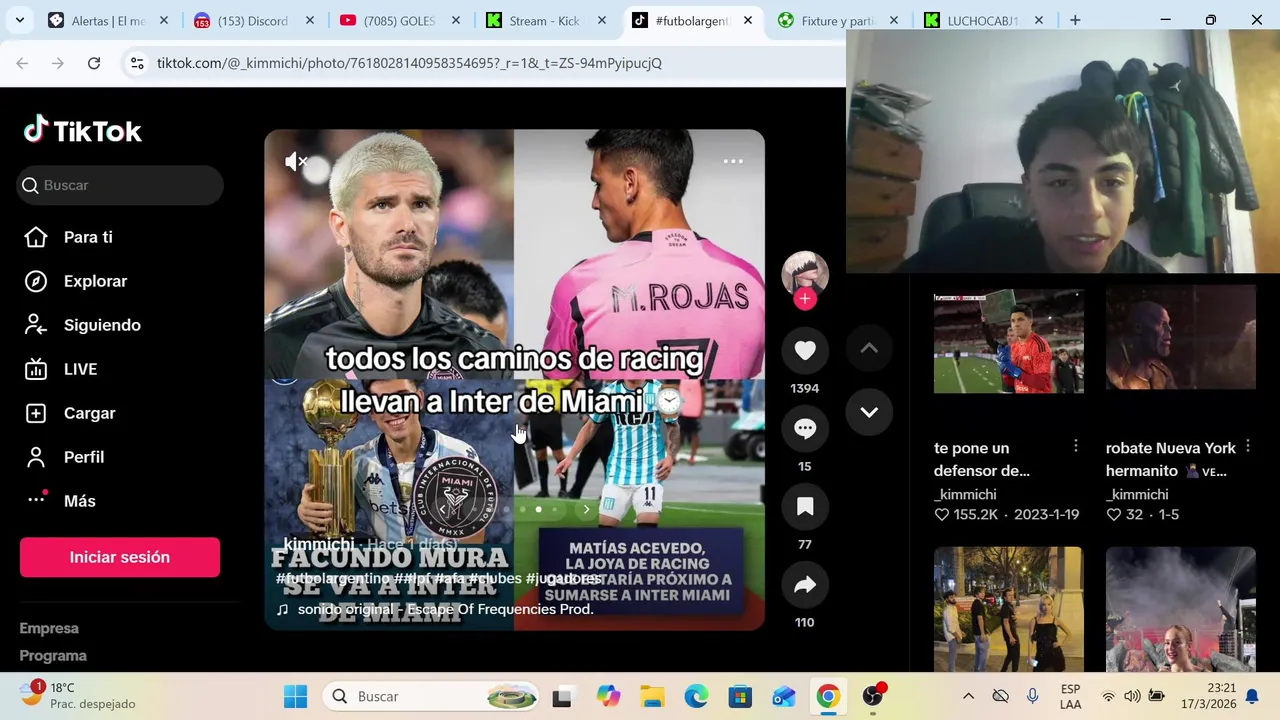
Task: Close the Discord tab
Action: tap(310, 20)
